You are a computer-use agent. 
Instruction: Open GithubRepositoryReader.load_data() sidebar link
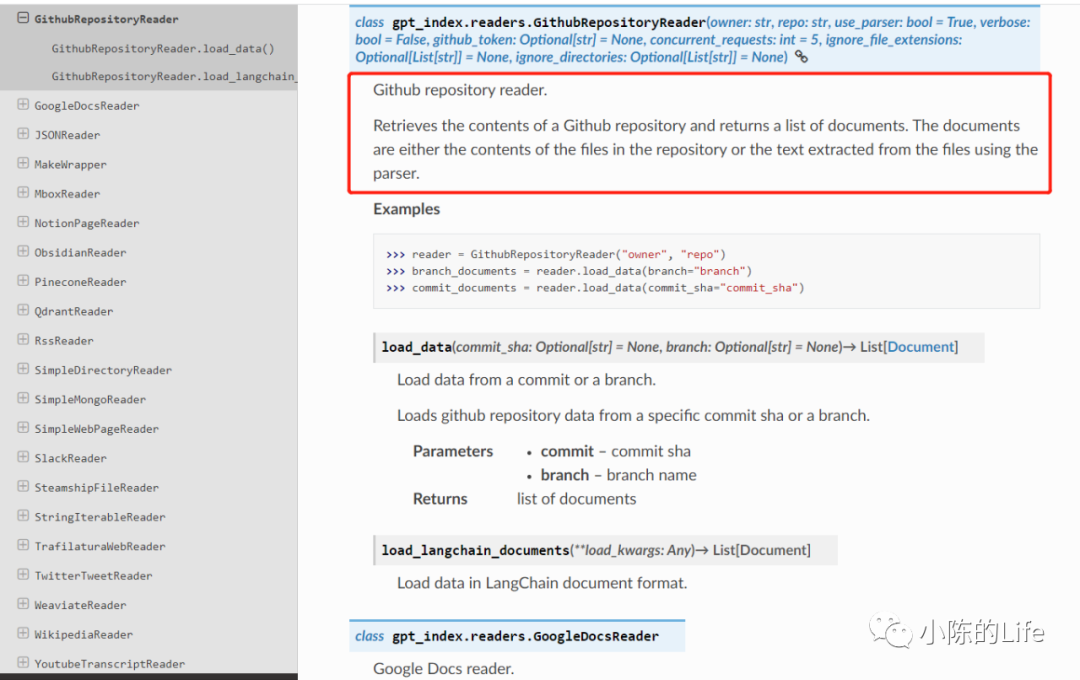point(163,48)
